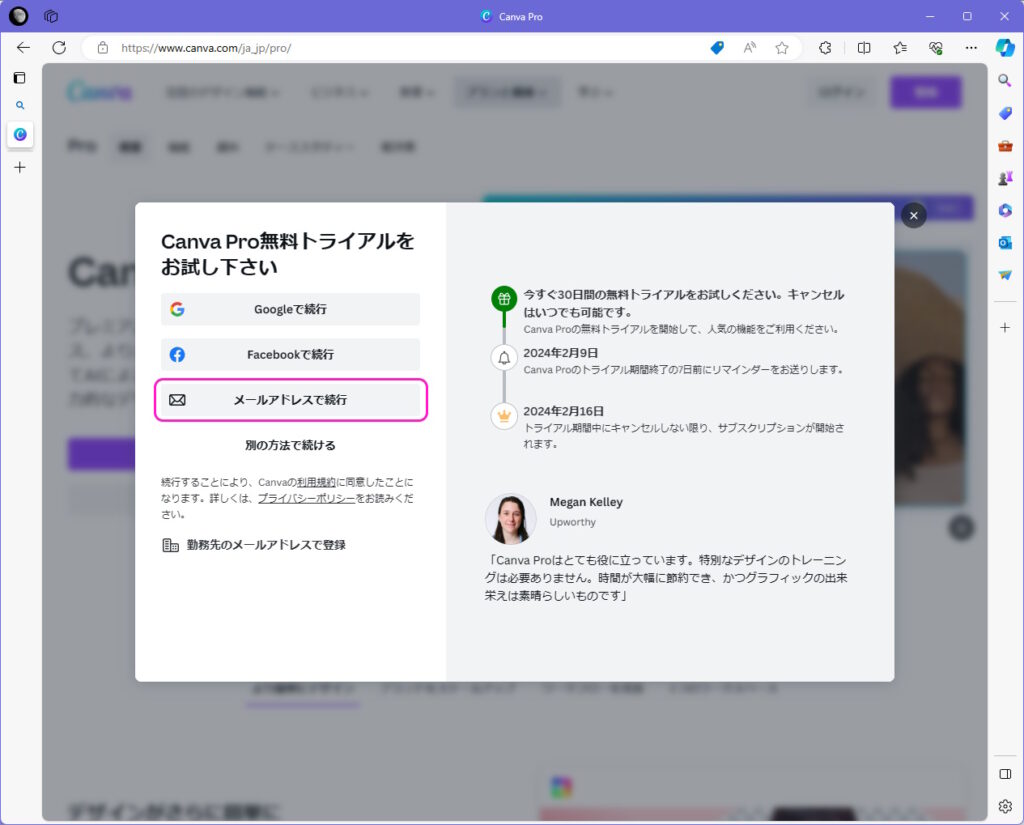Click the date text 2024年2月9日

coord(561,353)
